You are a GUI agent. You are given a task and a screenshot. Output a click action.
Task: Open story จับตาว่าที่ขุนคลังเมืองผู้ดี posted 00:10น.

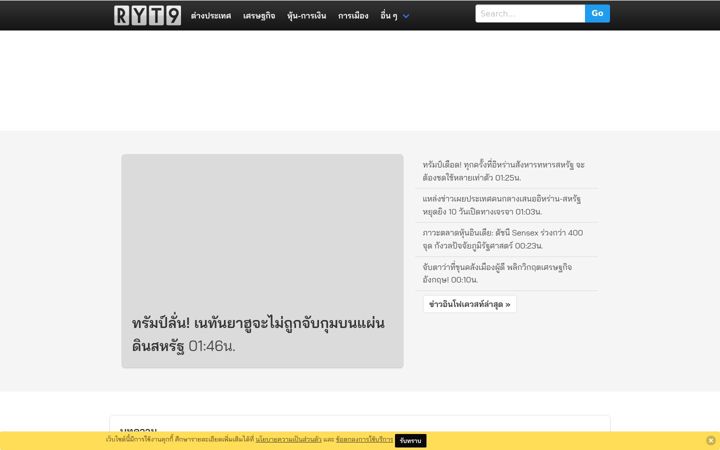click(x=497, y=273)
